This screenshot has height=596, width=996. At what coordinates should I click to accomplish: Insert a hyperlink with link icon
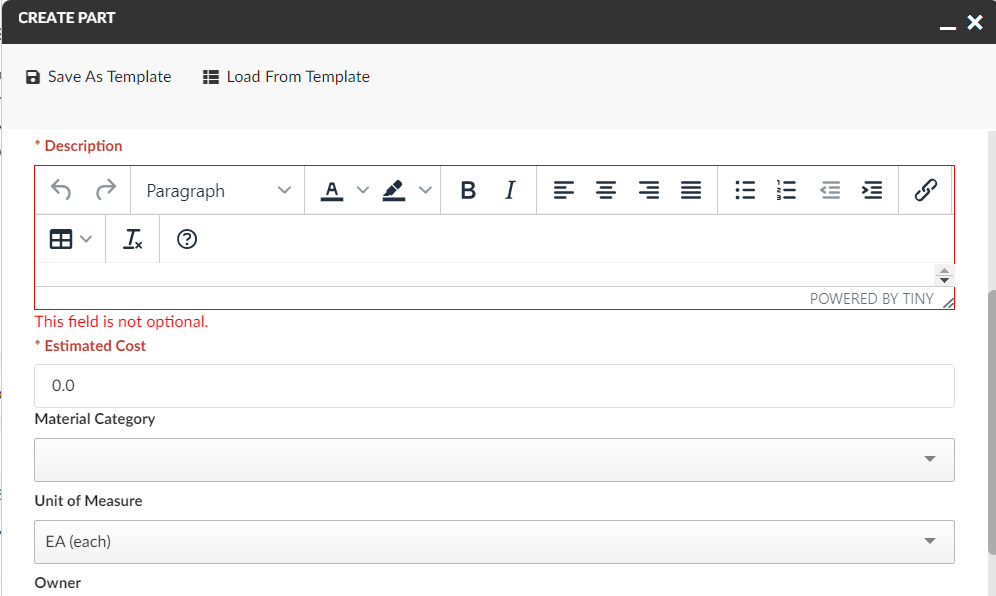pos(926,190)
